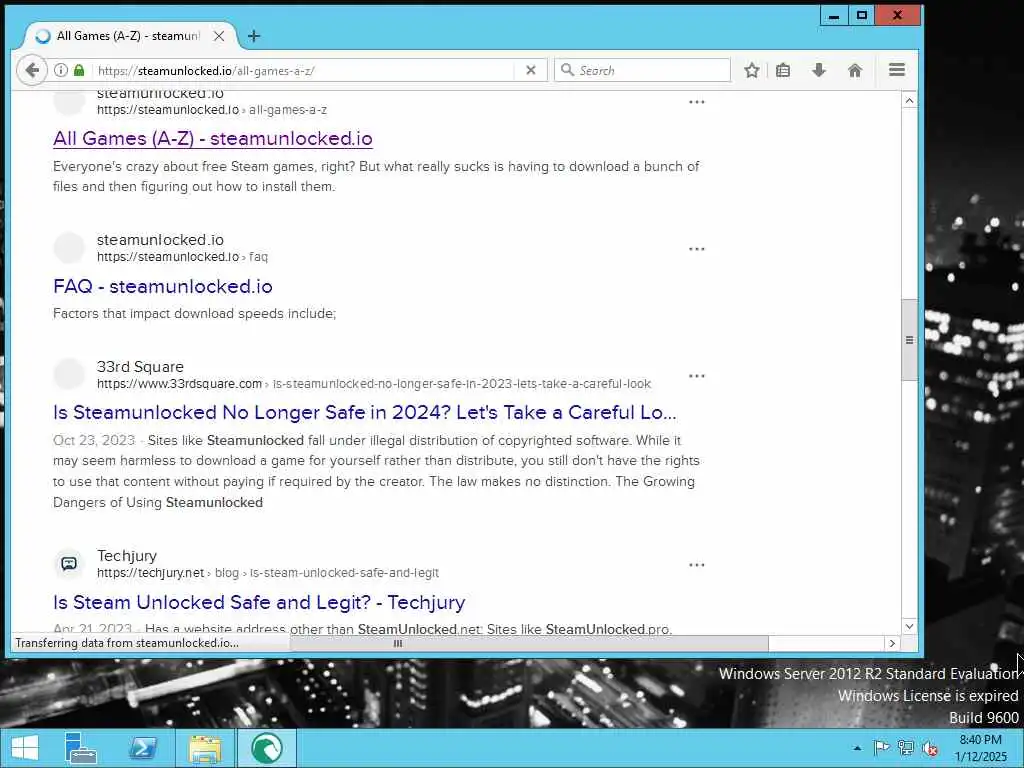Image resolution: width=1024 pixels, height=768 pixels.
Task: Open the taskbar clock showing 8:40 PM
Action: point(981,748)
